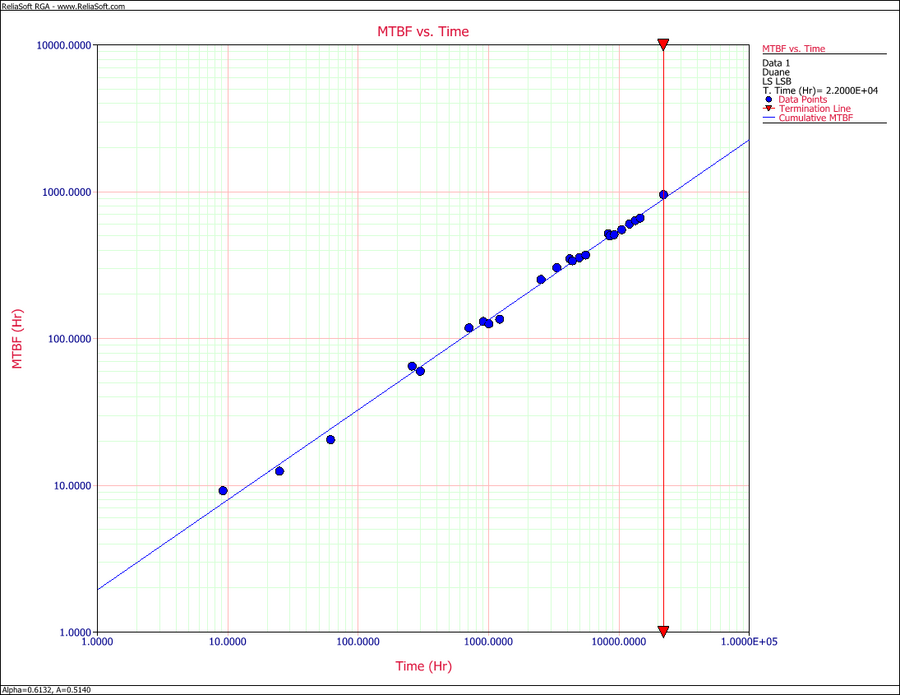
Task: Select the red triangle at top of termination line
Action: click(x=663, y=45)
